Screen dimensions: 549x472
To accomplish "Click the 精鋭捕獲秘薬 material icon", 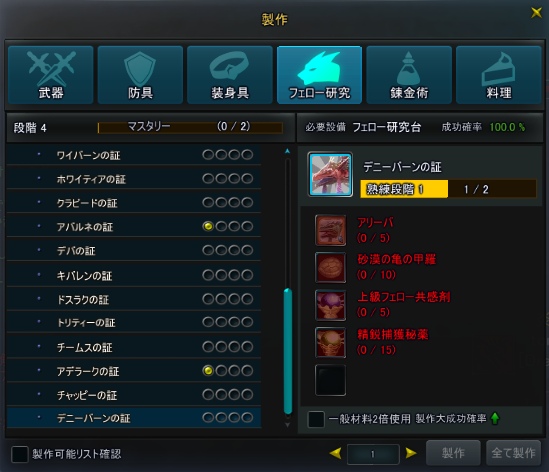I will (330, 342).
